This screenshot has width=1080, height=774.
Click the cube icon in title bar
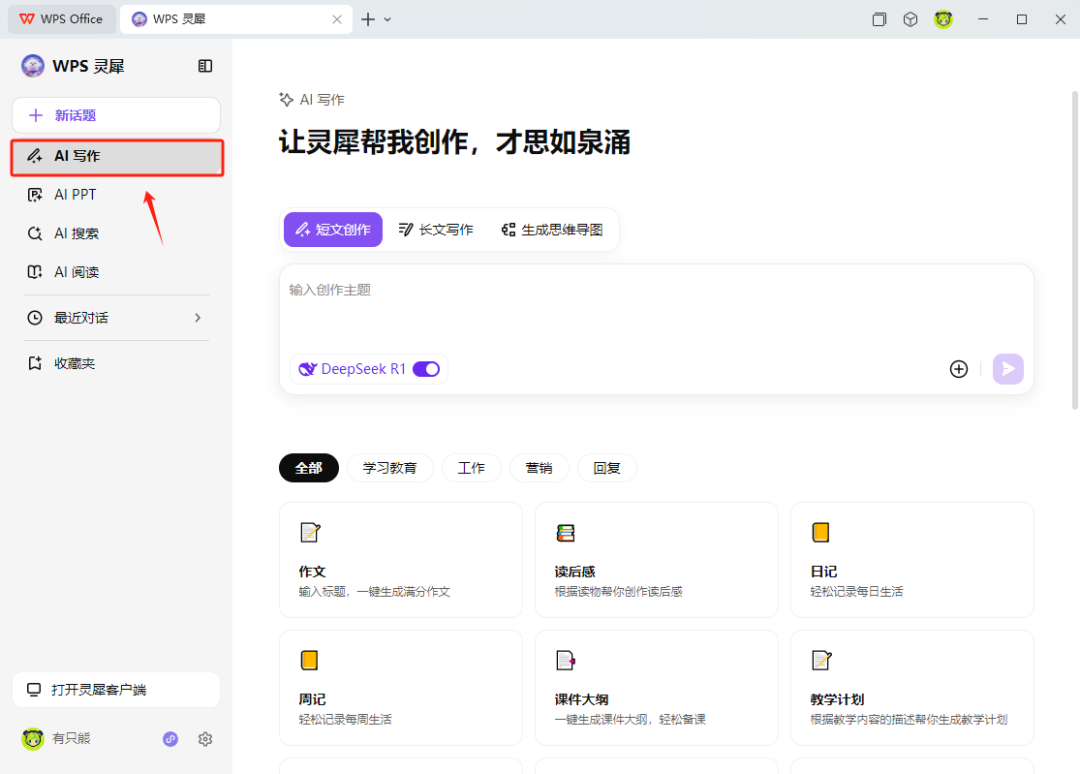(x=911, y=19)
